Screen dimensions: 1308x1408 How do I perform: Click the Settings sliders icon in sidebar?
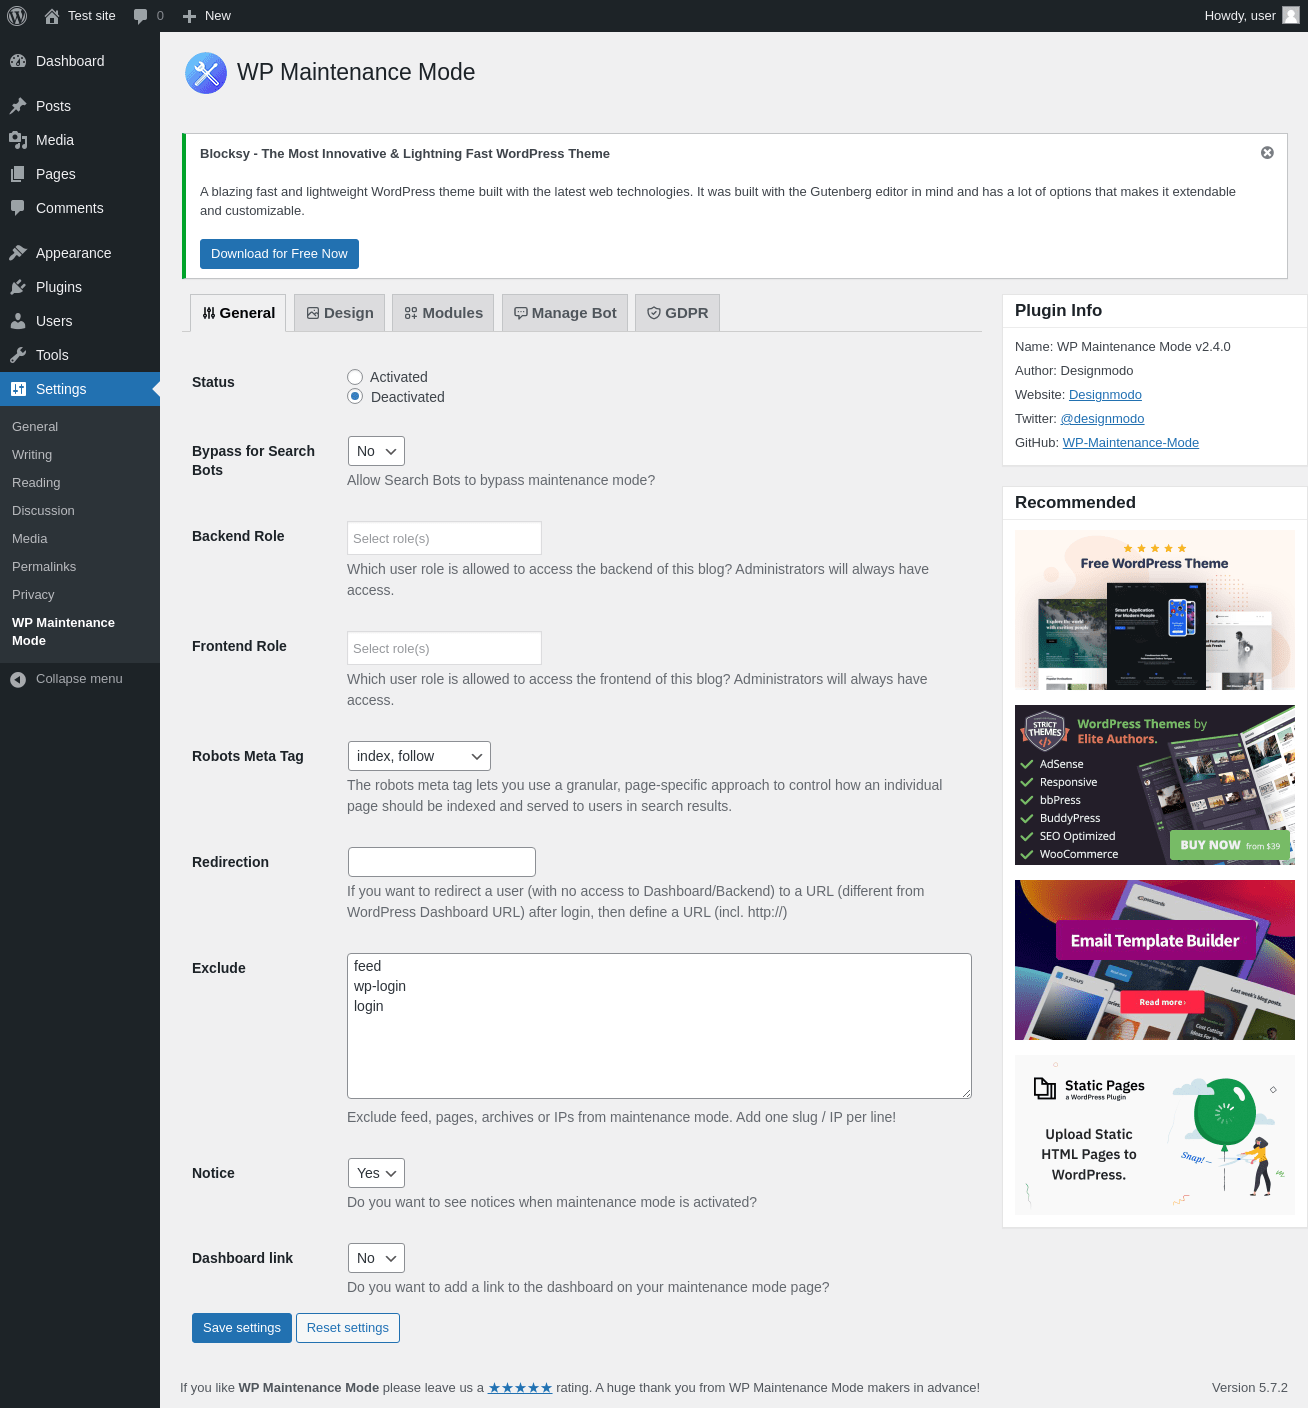pos(18,389)
